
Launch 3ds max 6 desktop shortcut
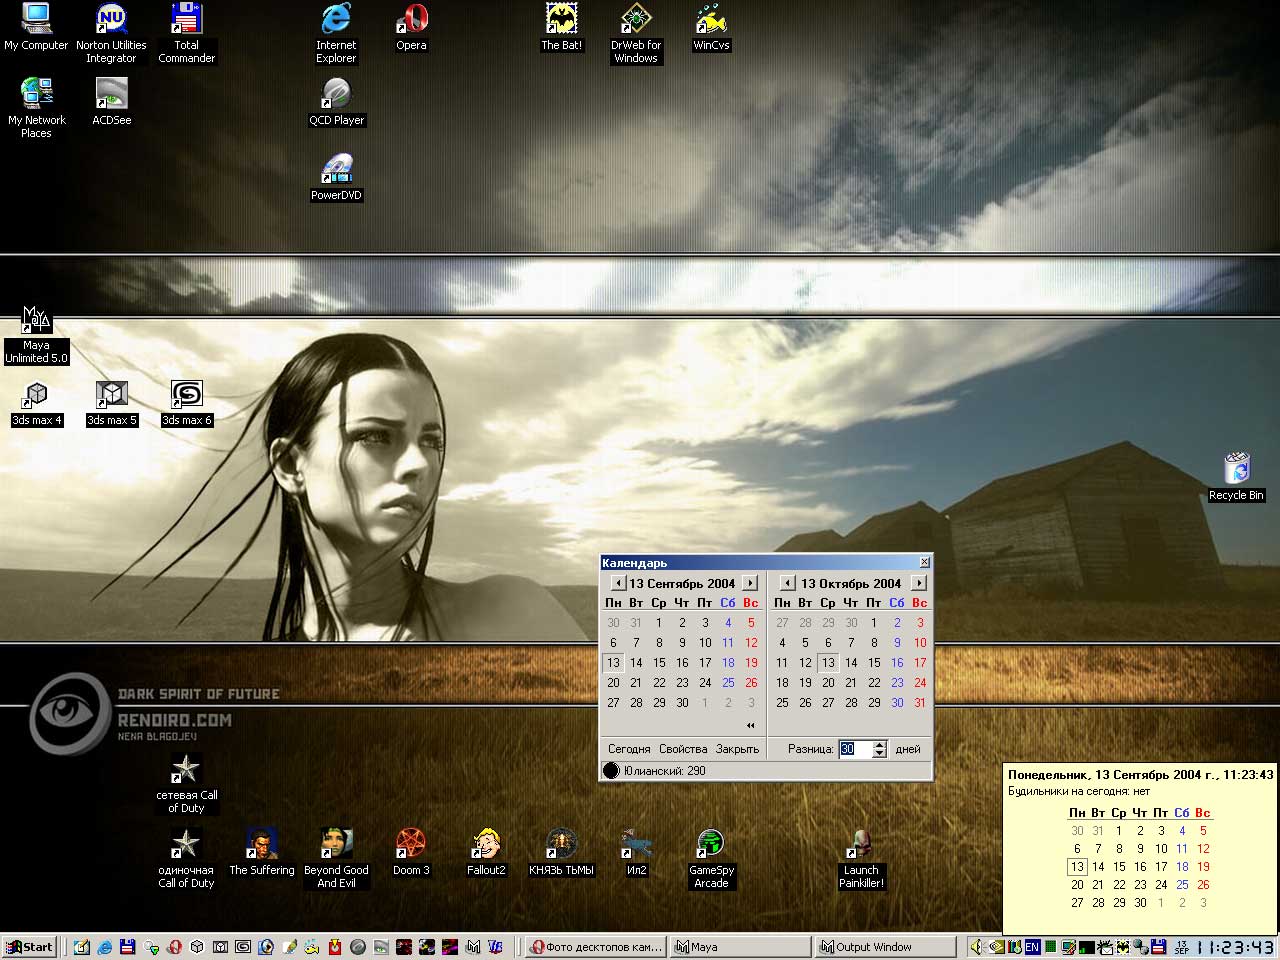(x=186, y=395)
